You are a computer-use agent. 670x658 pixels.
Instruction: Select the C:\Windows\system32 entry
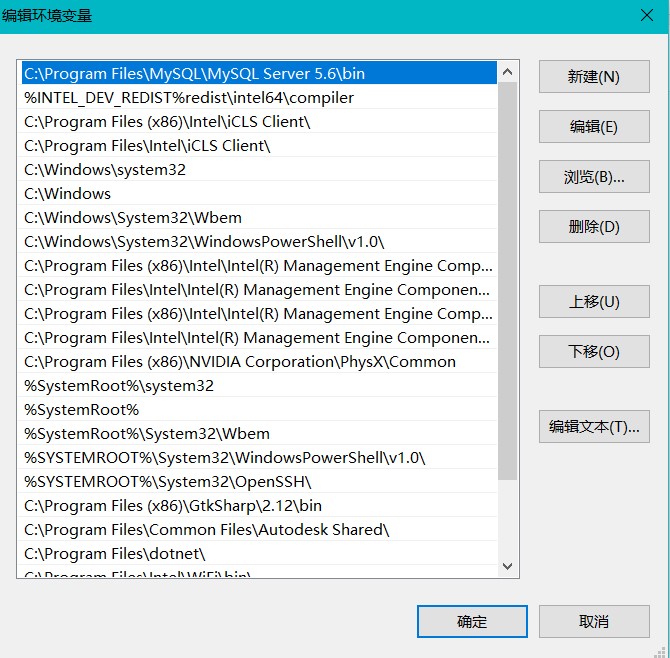(x=259, y=170)
